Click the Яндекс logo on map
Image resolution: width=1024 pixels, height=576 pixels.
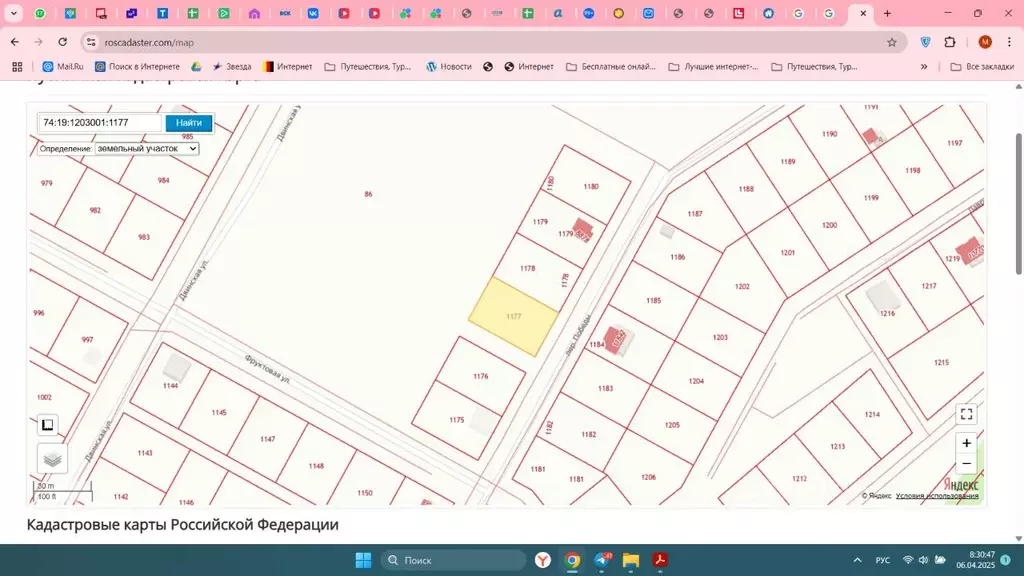[x=961, y=485]
